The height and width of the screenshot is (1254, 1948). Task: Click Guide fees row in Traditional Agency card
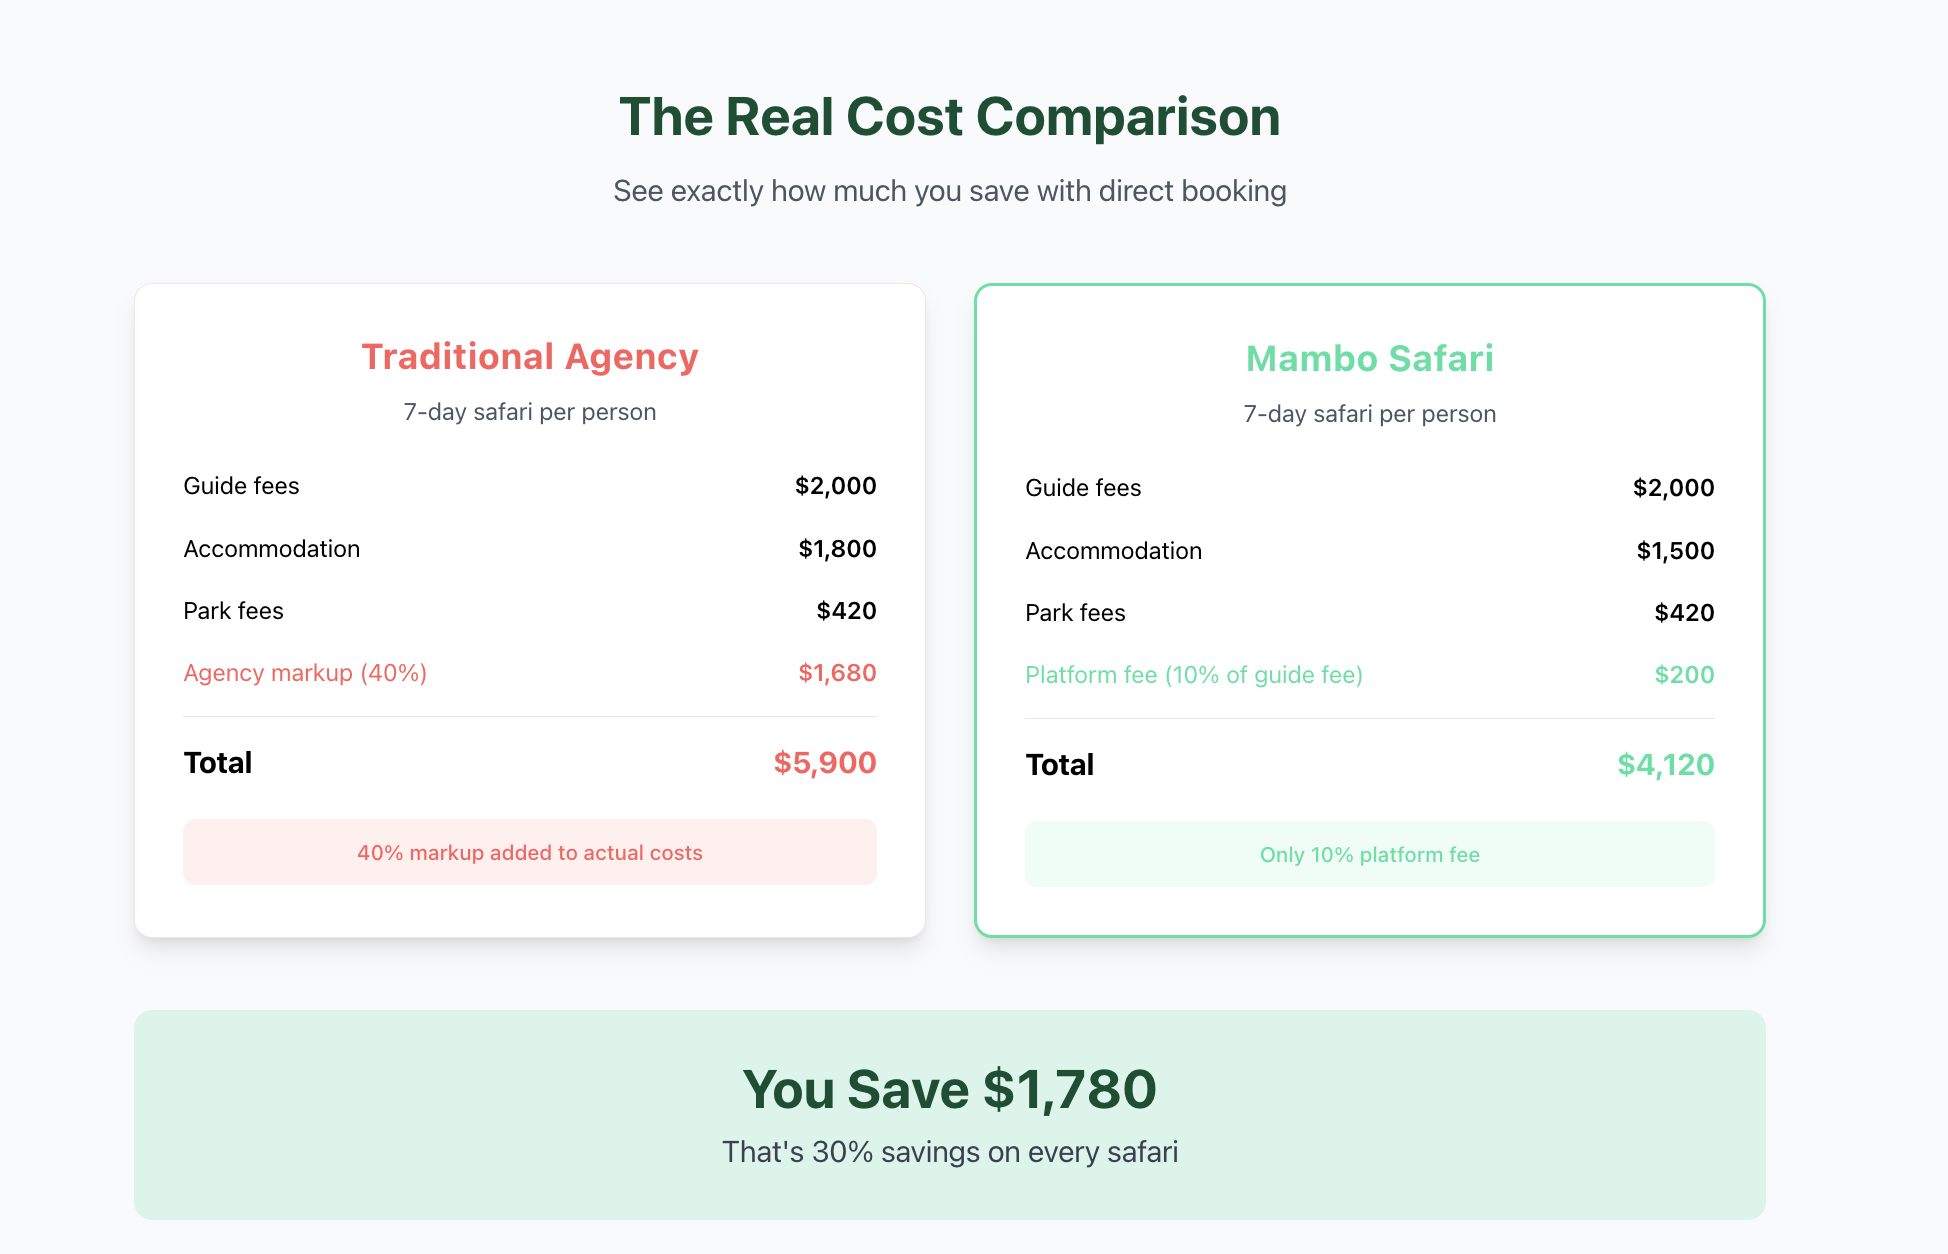pos(530,486)
